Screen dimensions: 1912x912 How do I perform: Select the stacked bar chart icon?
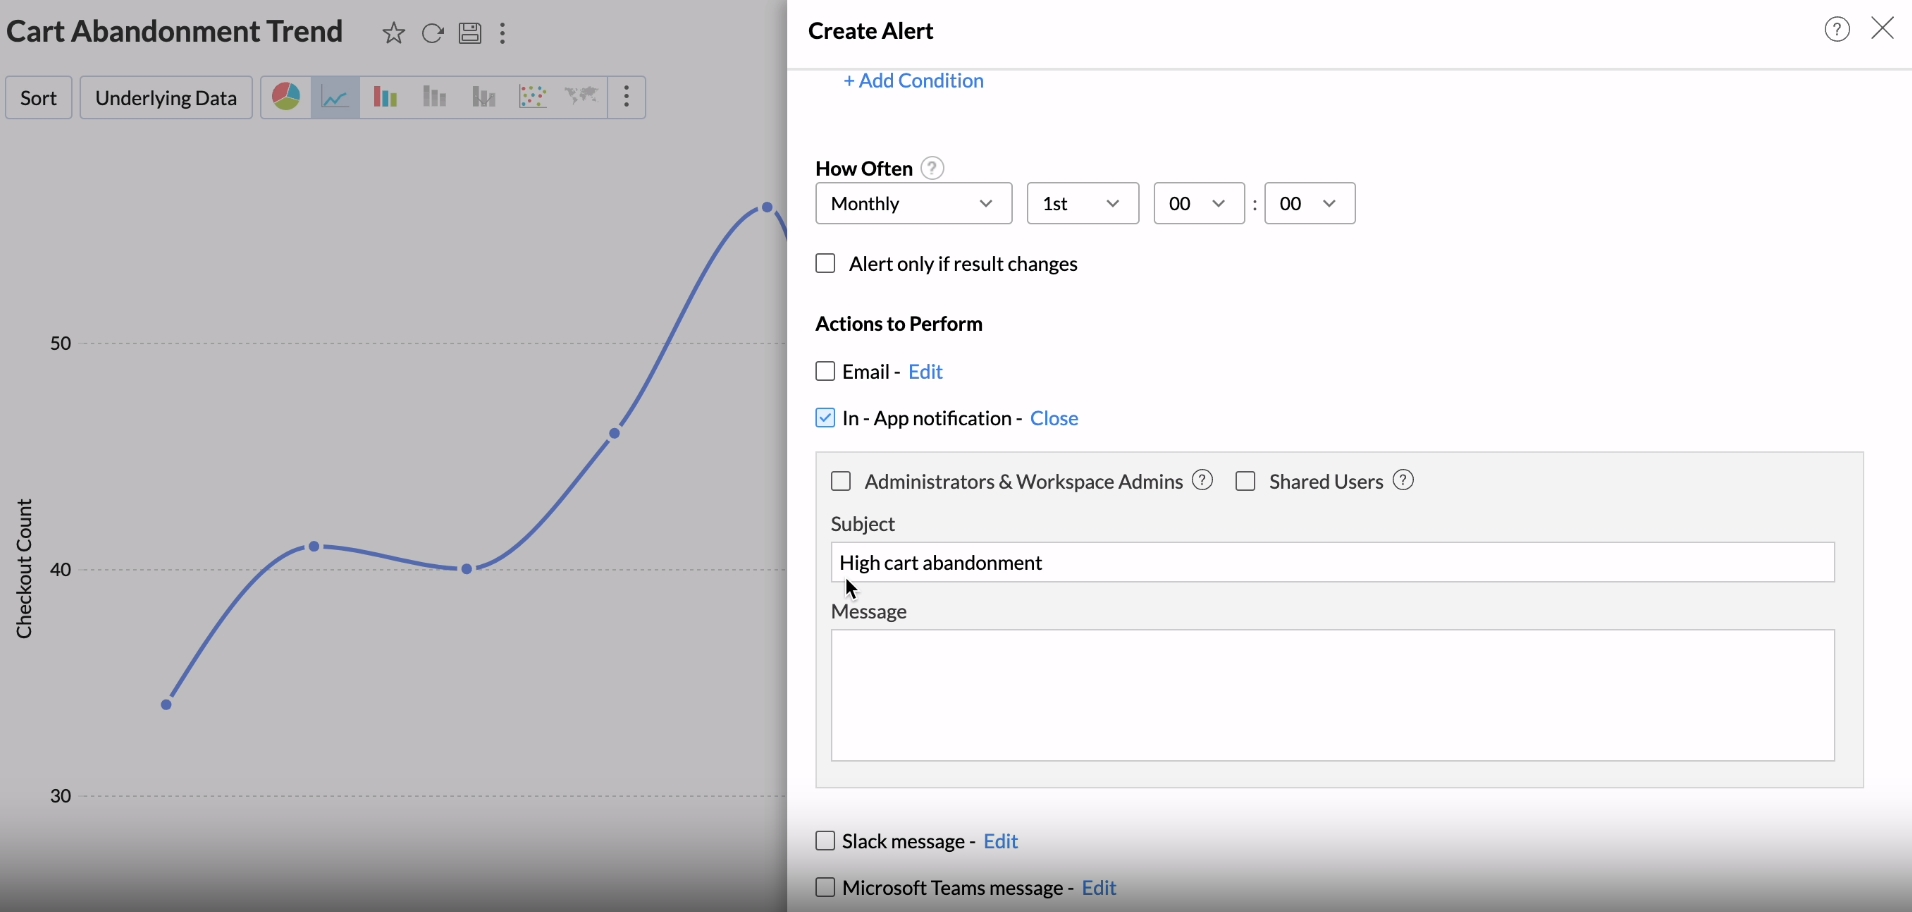point(433,97)
